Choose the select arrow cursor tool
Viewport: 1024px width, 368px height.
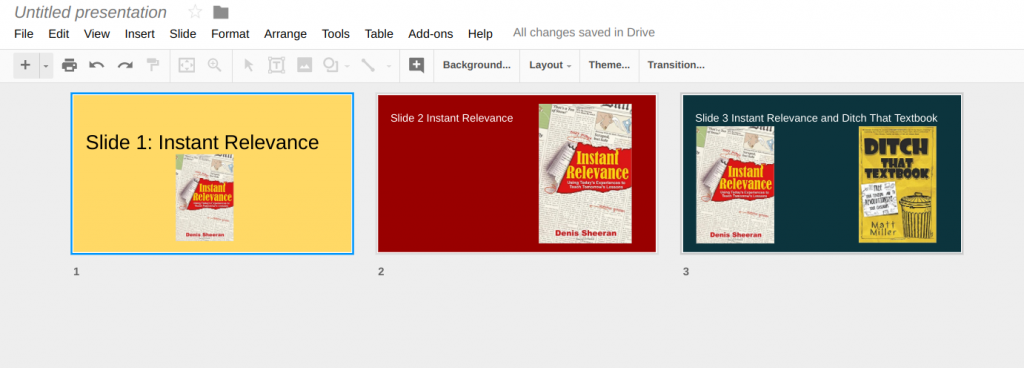point(248,65)
